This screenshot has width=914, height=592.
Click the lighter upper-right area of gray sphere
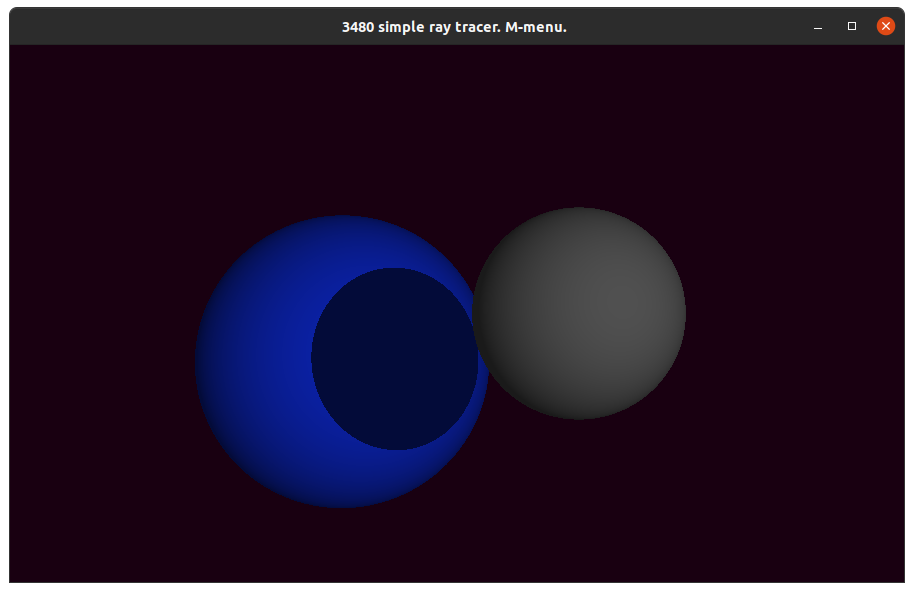tap(630, 270)
